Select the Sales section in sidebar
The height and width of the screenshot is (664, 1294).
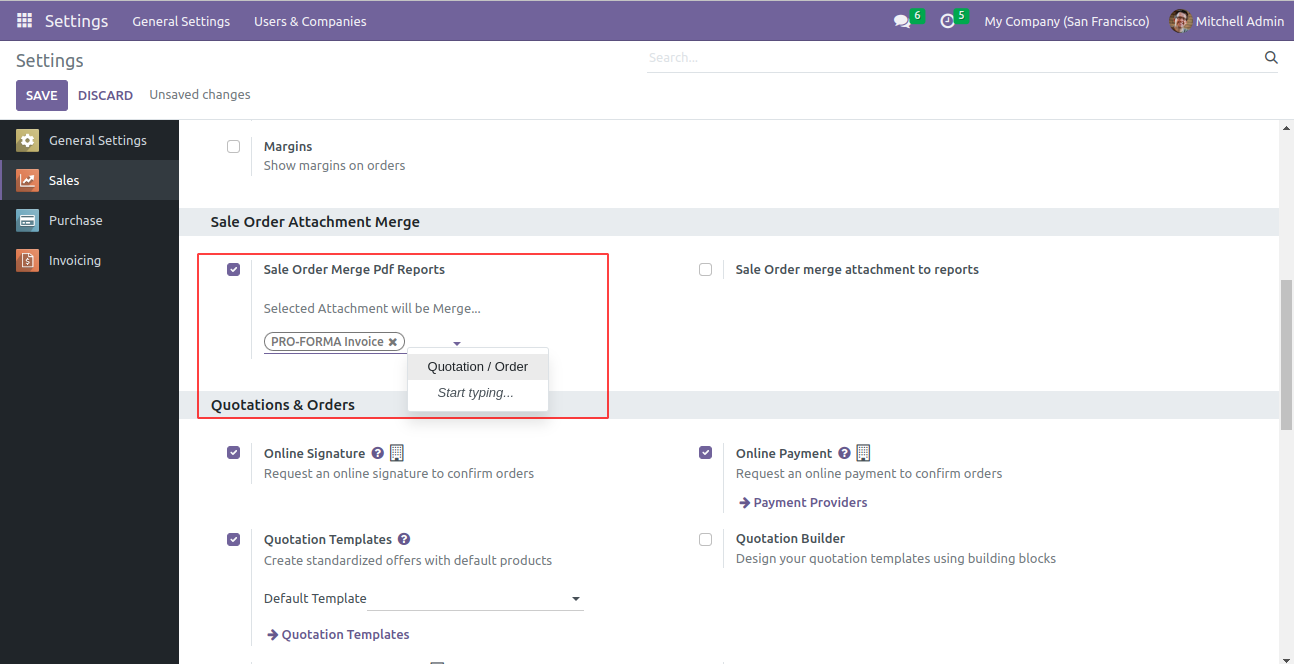tap(89, 181)
